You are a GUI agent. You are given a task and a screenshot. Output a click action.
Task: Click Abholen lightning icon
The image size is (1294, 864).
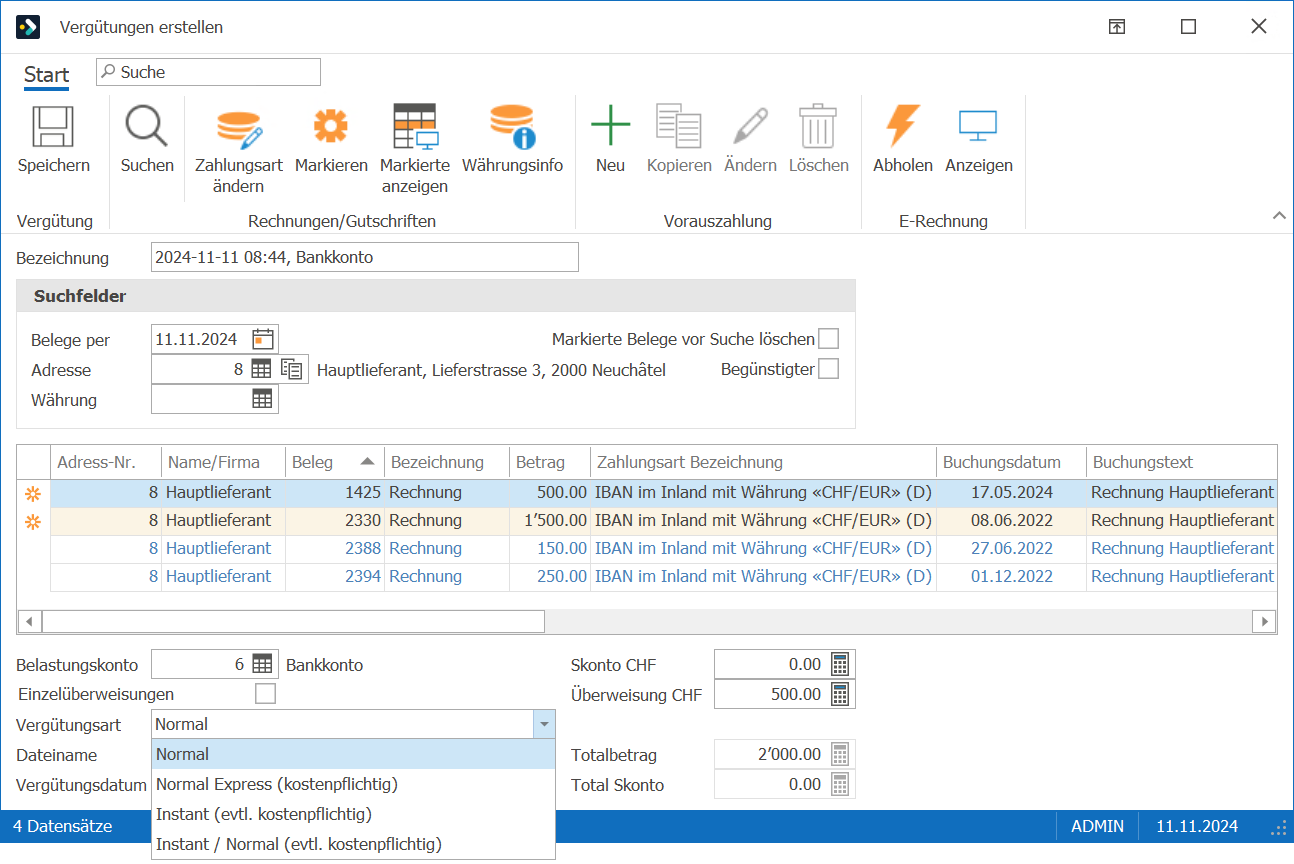tap(902, 127)
